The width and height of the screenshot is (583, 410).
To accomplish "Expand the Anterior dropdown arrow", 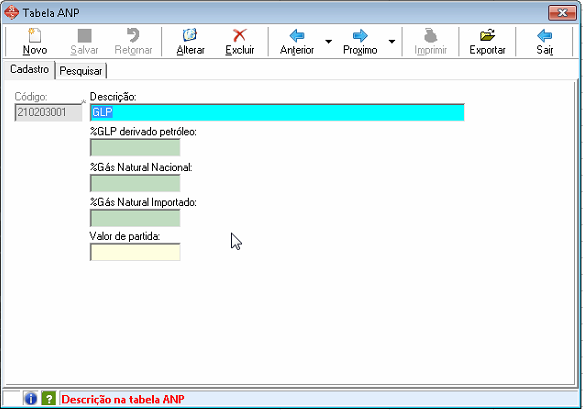I will 328,41.
